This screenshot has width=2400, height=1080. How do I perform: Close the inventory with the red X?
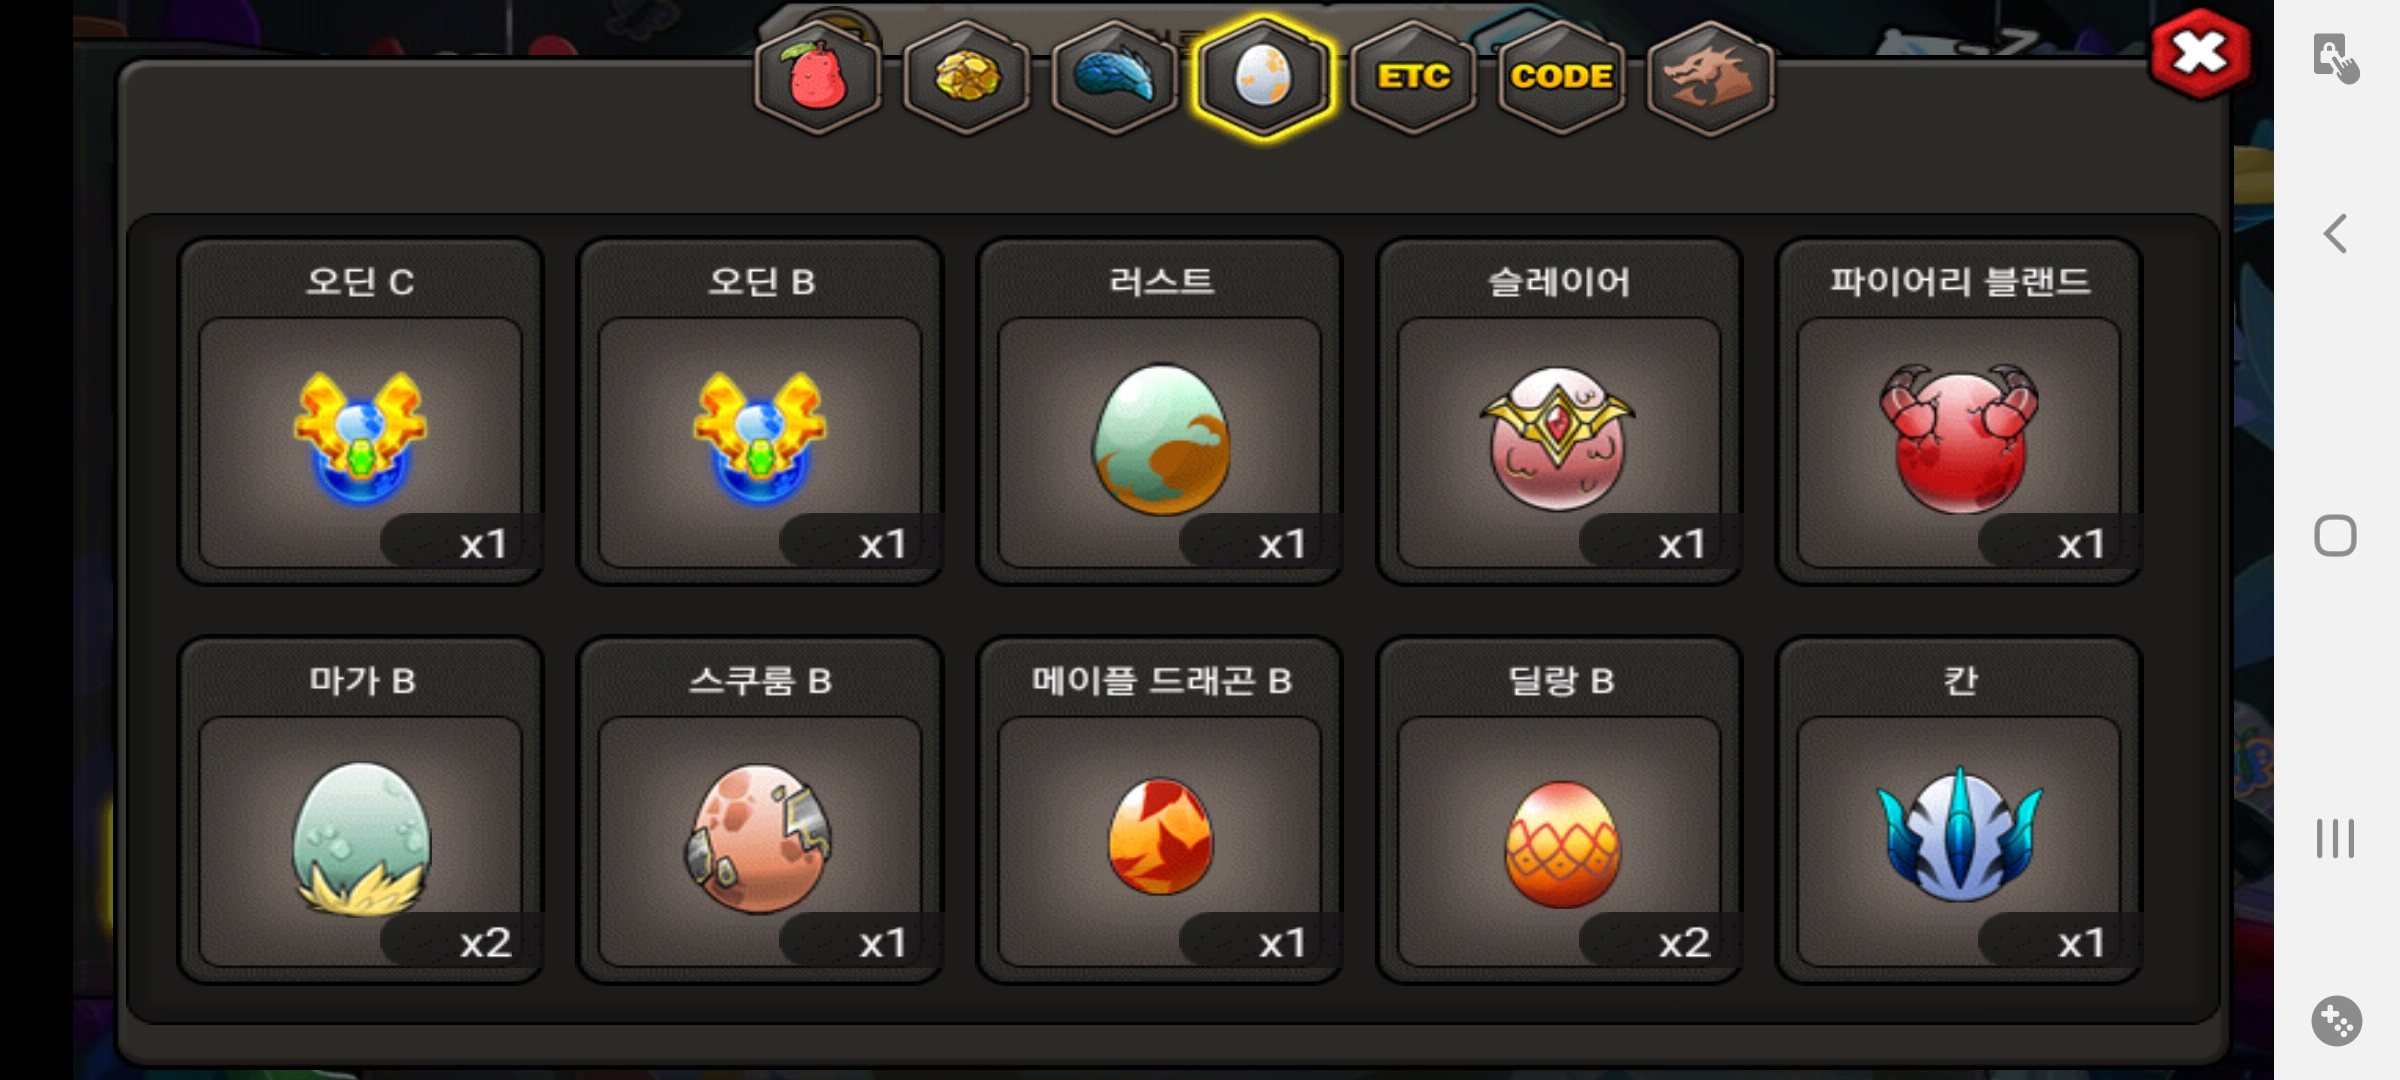point(2201,54)
